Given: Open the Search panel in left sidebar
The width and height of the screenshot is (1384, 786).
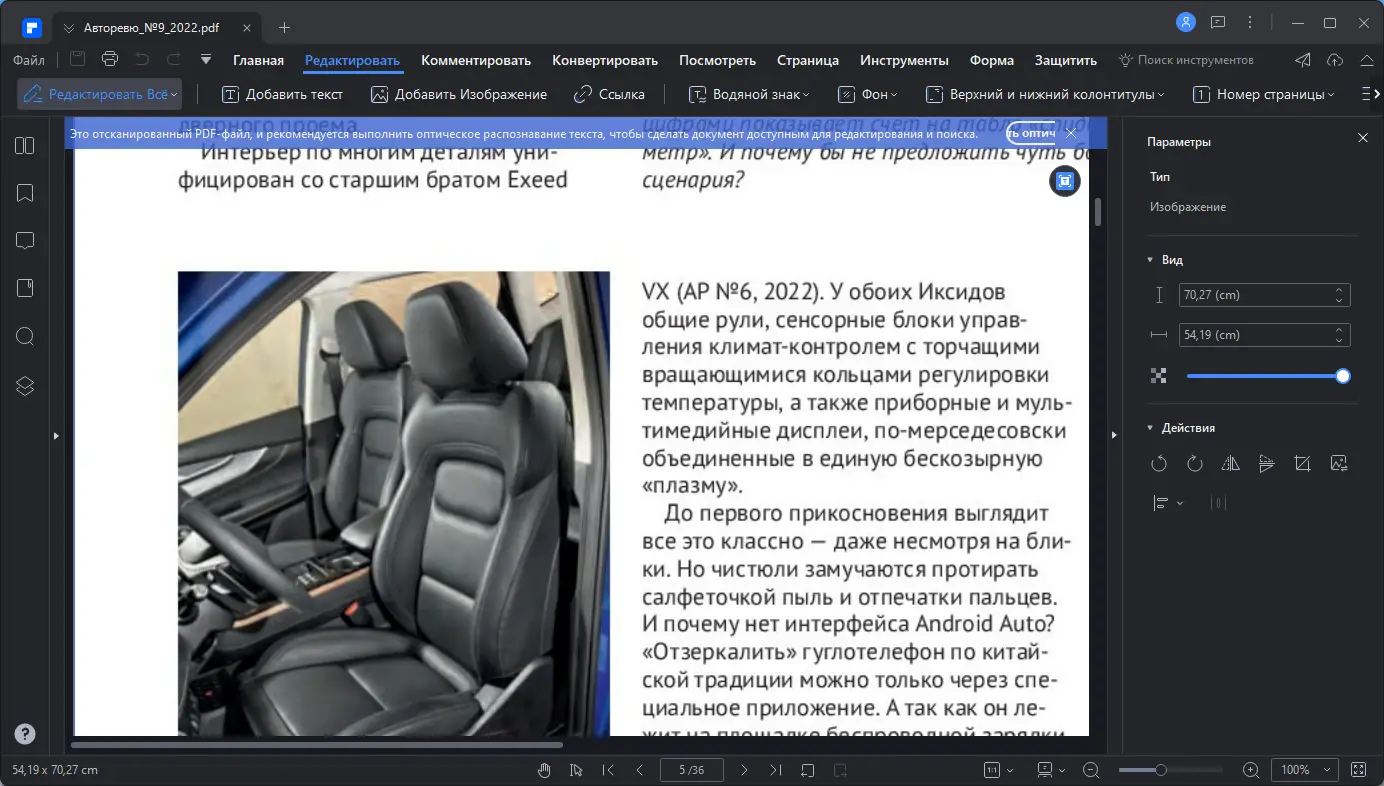Looking at the screenshot, I should [x=24, y=337].
